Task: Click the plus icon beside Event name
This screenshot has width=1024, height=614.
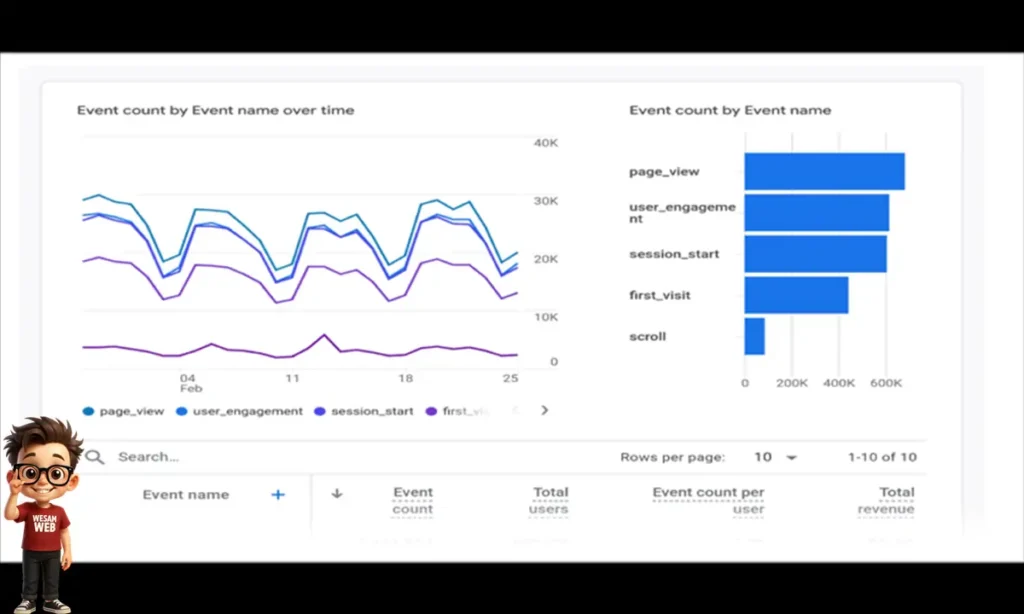Action: [x=278, y=494]
